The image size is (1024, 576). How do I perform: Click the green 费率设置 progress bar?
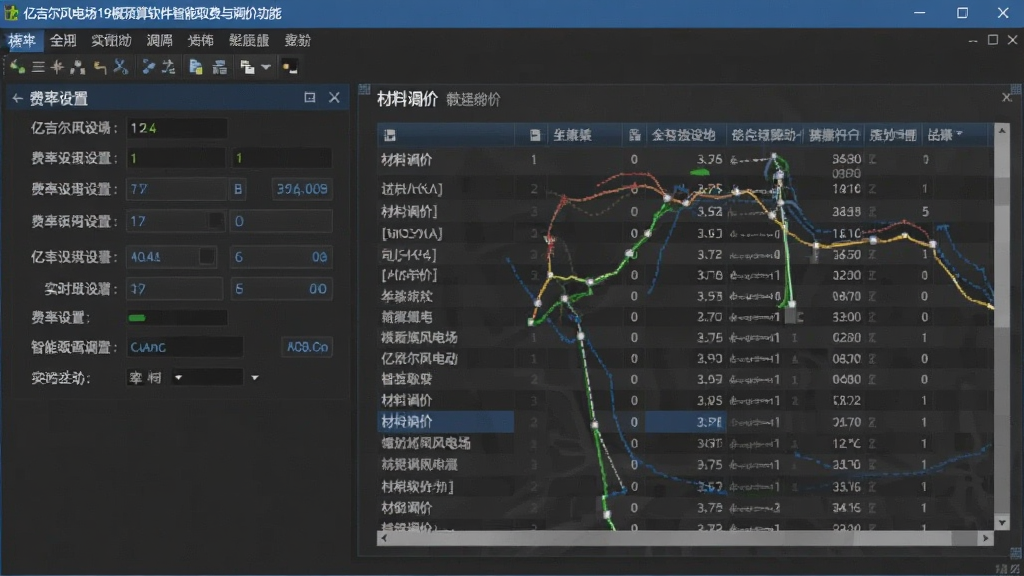click(176, 318)
